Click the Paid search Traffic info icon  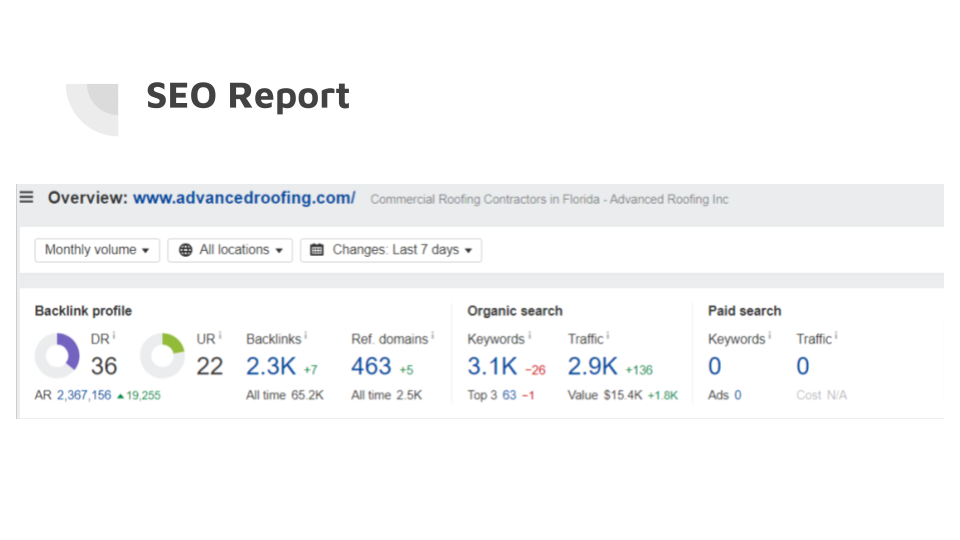[x=836, y=336]
